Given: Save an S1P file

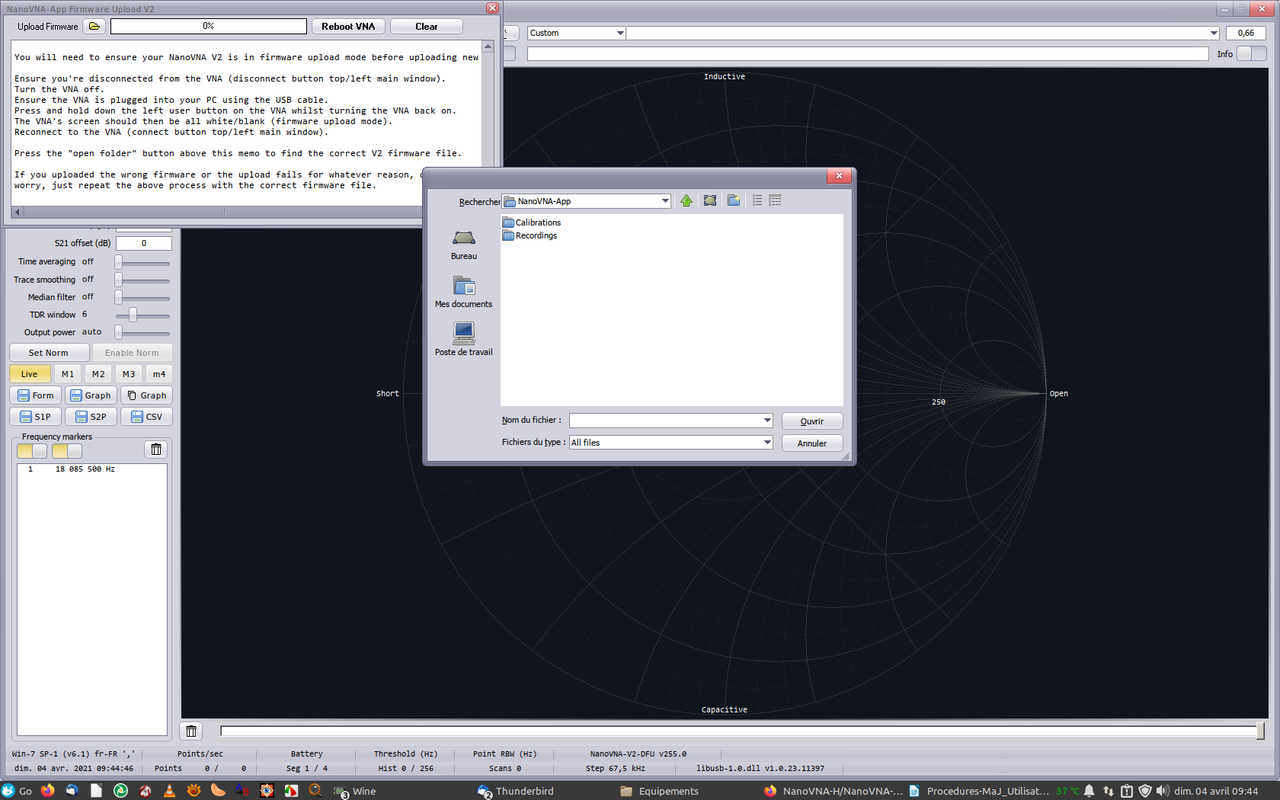Looking at the screenshot, I should 36,416.
